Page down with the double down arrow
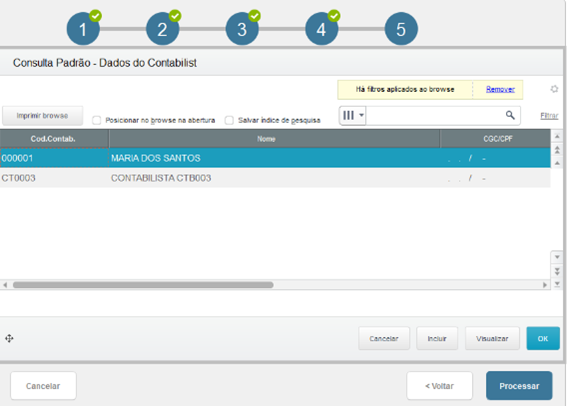The height and width of the screenshot is (406, 567). (x=557, y=271)
